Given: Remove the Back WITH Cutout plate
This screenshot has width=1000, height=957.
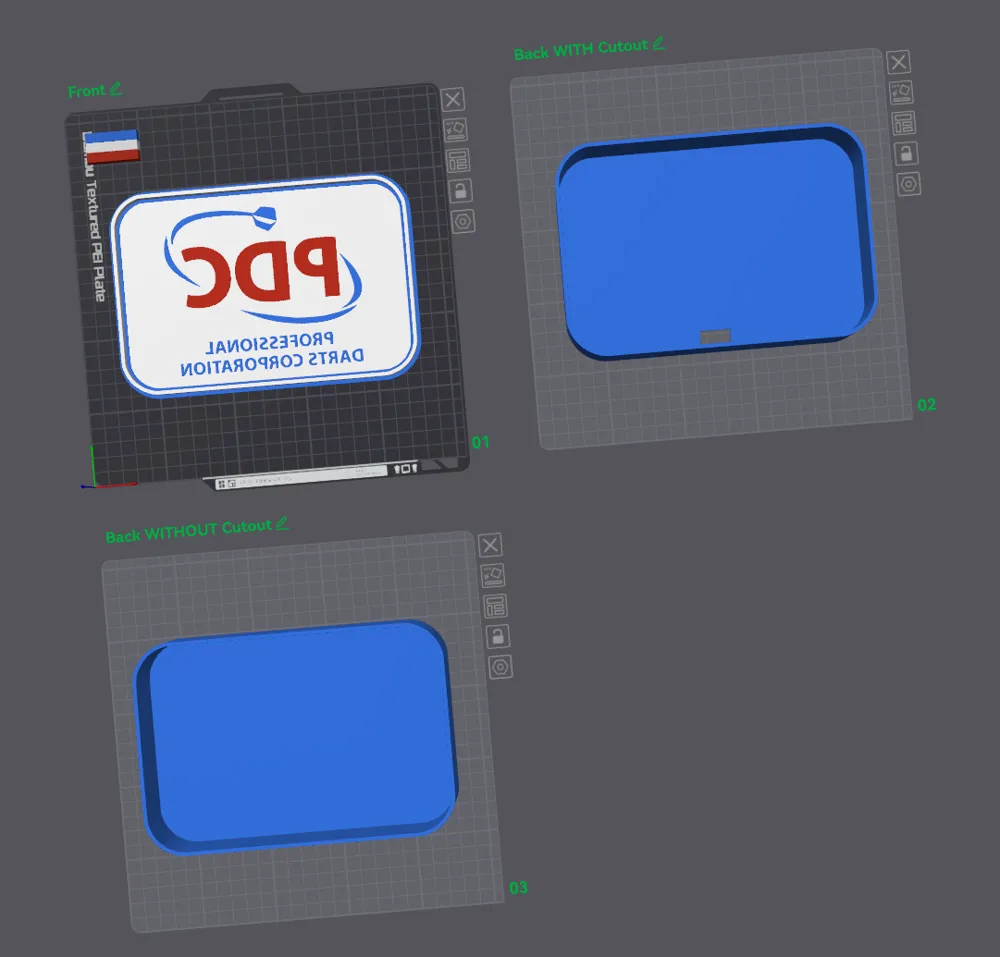Looking at the screenshot, I should click(x=899, y=62).
